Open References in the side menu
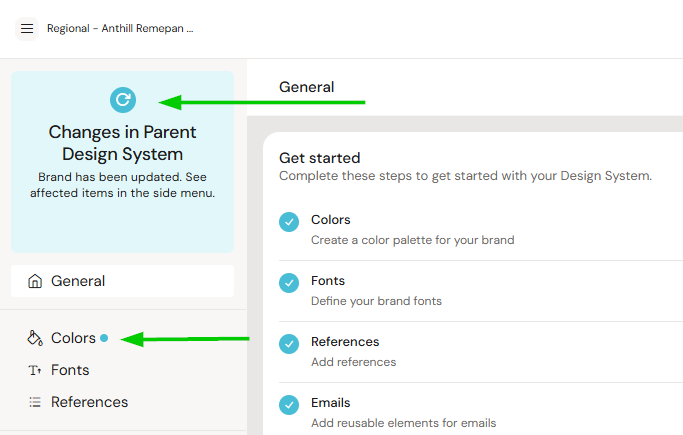The height and width of the screenshot is (435, 683). click(x=89, y=402)
